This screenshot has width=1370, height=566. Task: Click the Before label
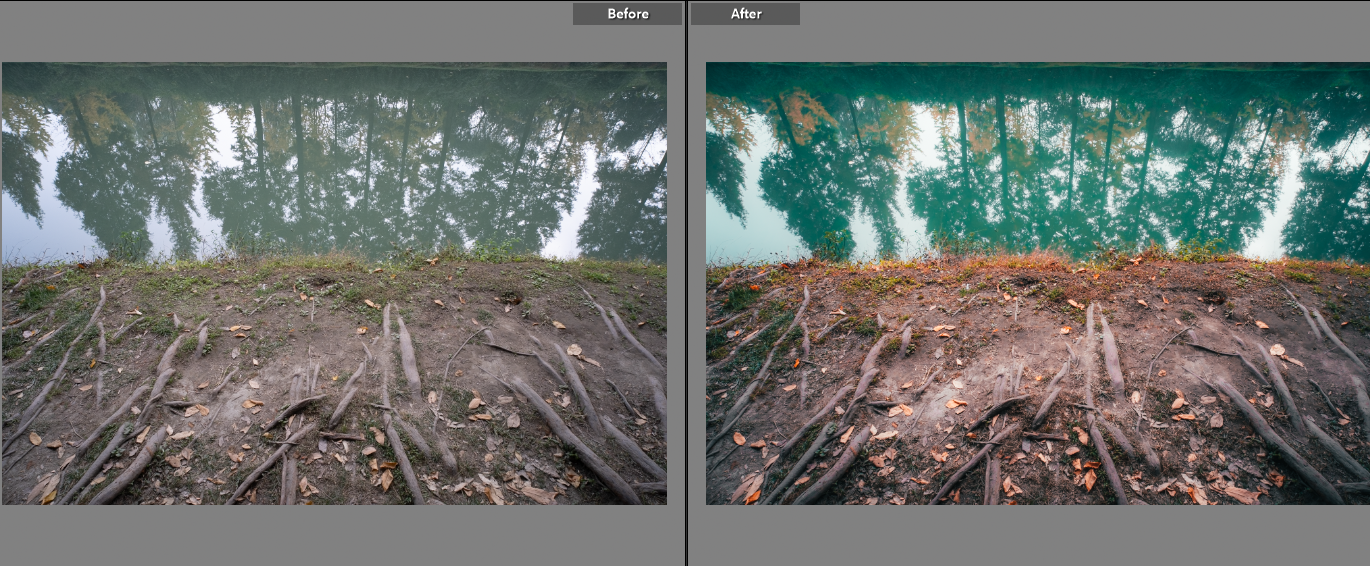point(627,14)
